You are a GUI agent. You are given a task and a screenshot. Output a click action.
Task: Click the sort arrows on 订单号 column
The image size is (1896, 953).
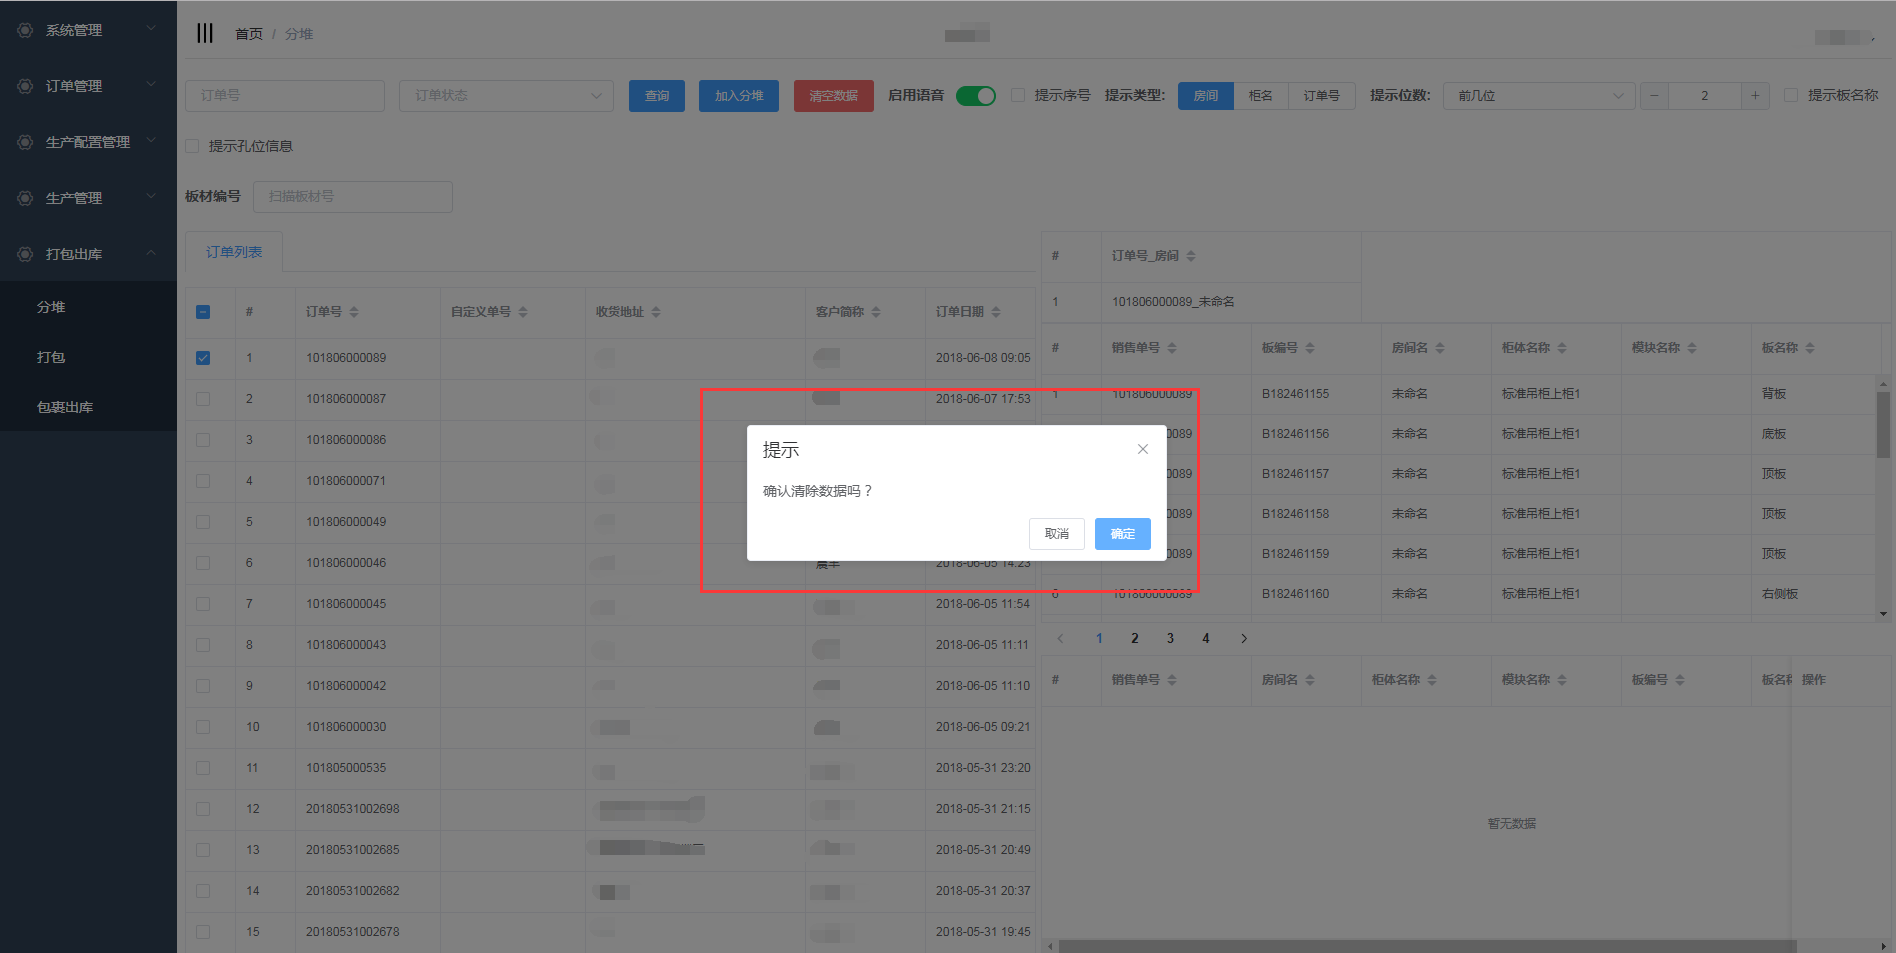(x=354, y=312)
